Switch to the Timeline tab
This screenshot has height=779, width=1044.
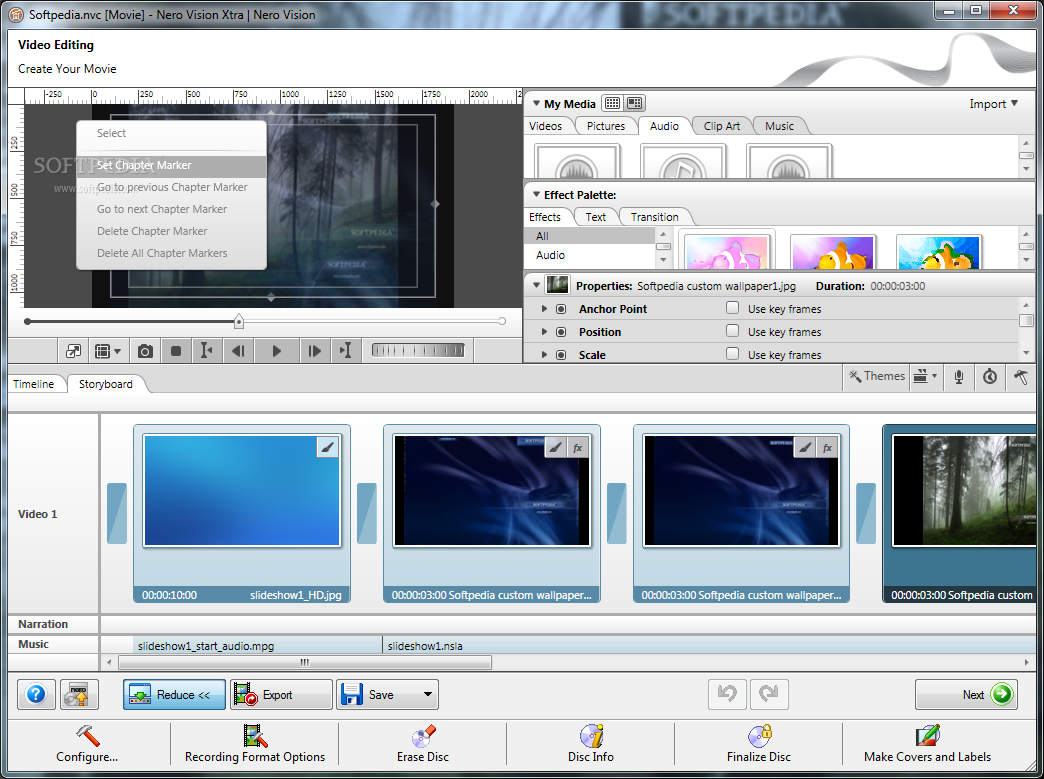click(33, 384)
